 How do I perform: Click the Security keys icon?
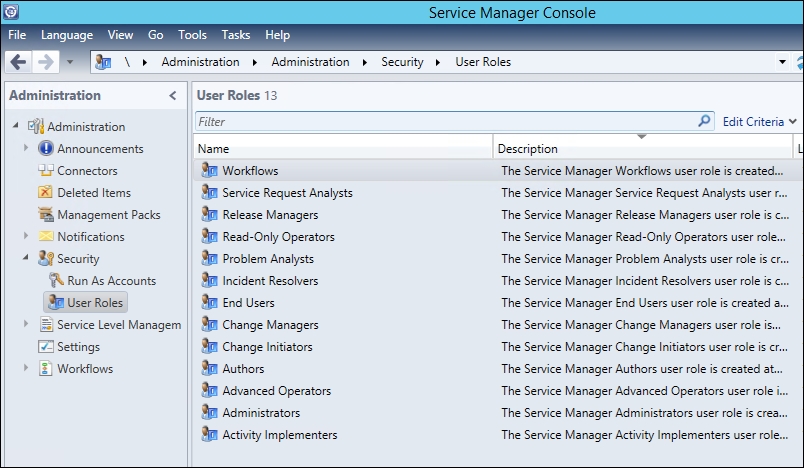46,258
